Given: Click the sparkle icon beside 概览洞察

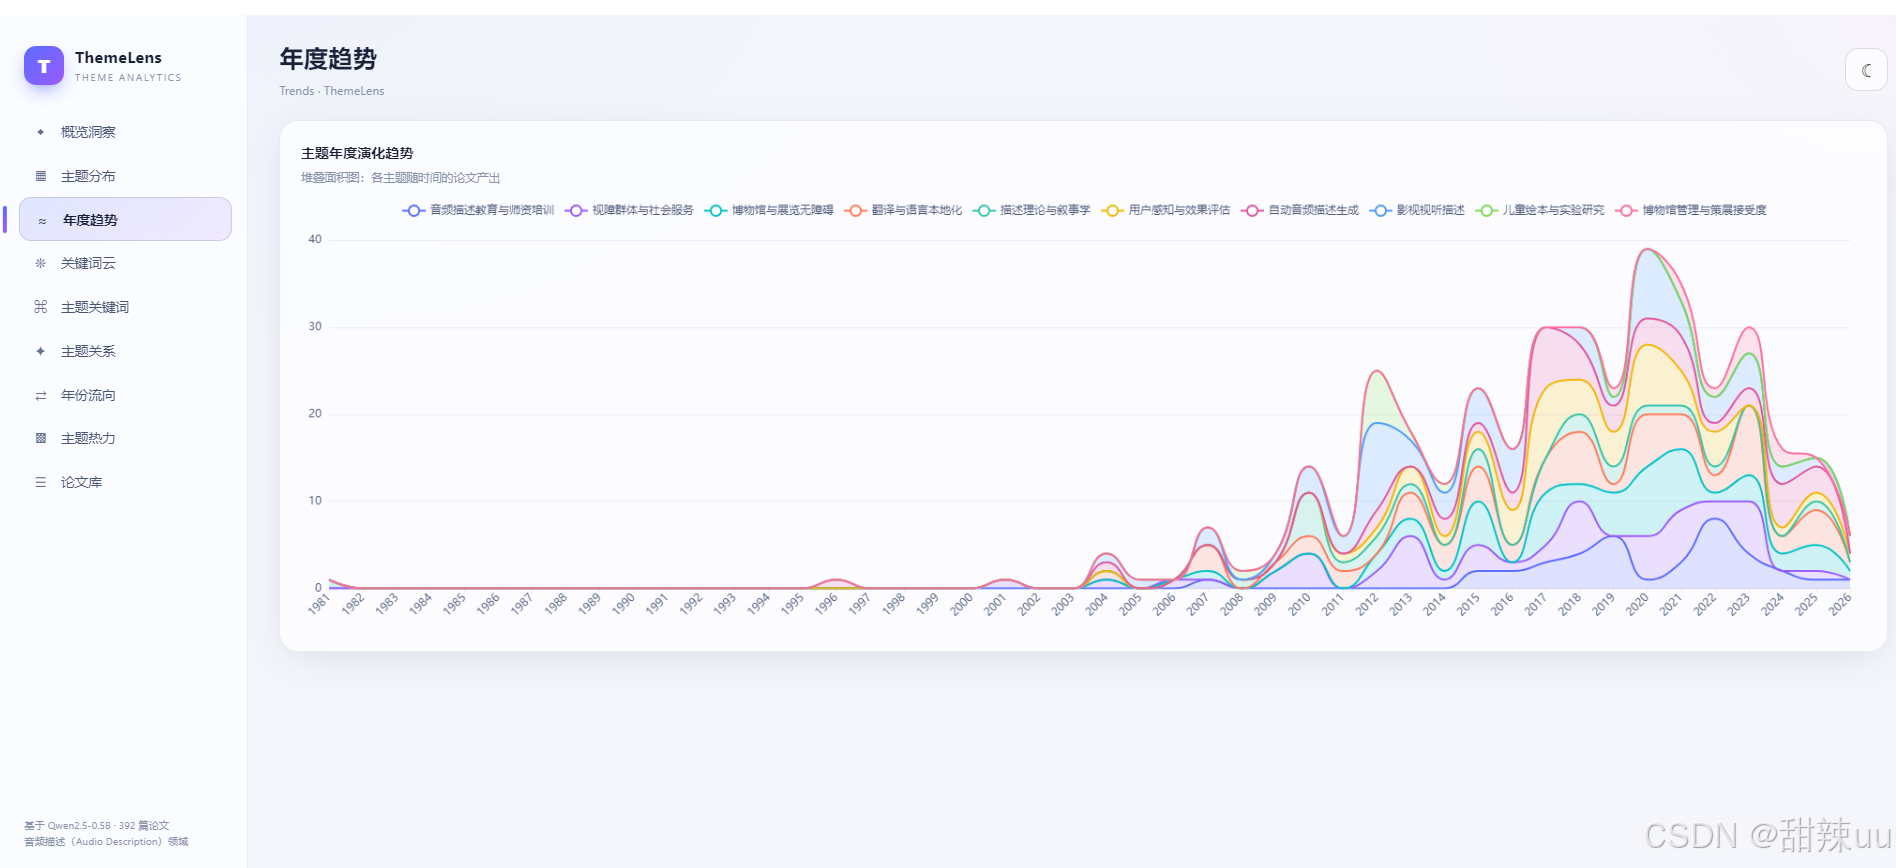Looking at the screenshot, I should [41, 132].
